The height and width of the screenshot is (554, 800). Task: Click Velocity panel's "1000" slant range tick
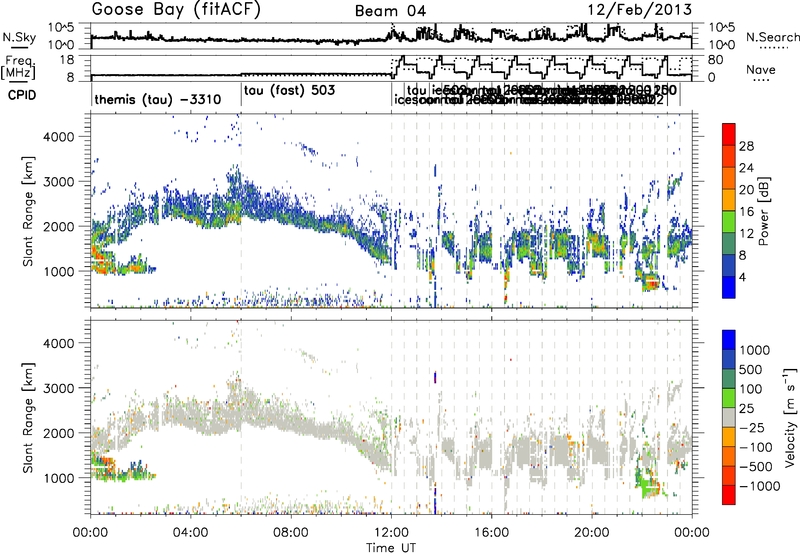pos(58,478)
